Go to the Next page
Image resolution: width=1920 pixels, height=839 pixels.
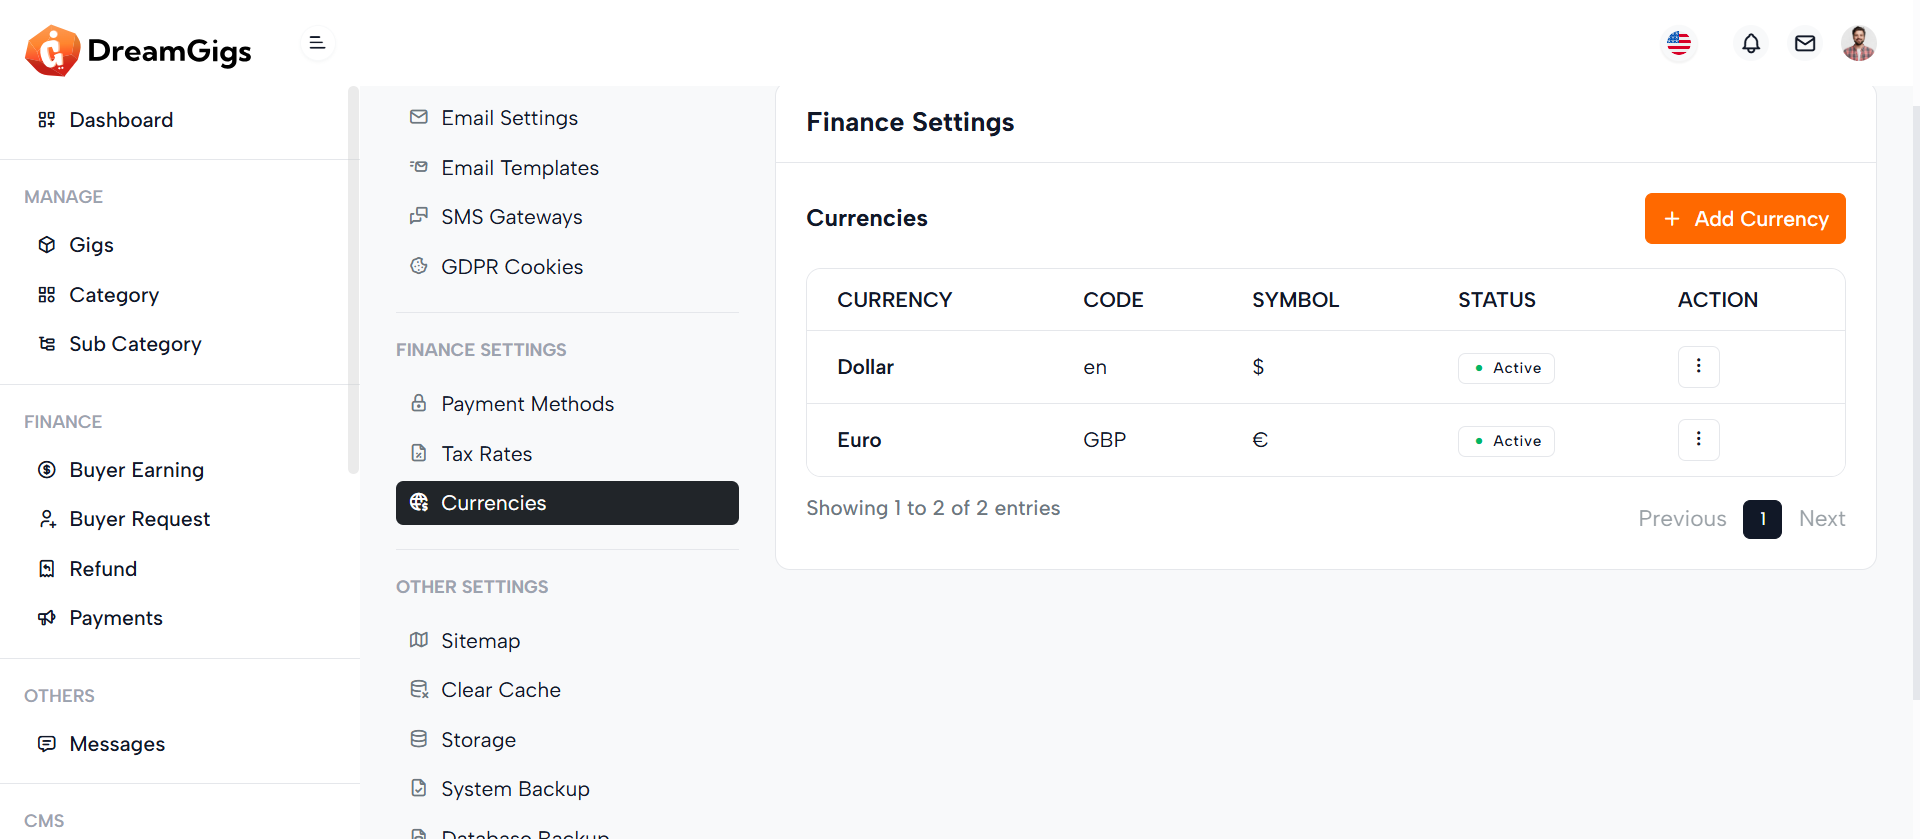tap(1822, 519)
